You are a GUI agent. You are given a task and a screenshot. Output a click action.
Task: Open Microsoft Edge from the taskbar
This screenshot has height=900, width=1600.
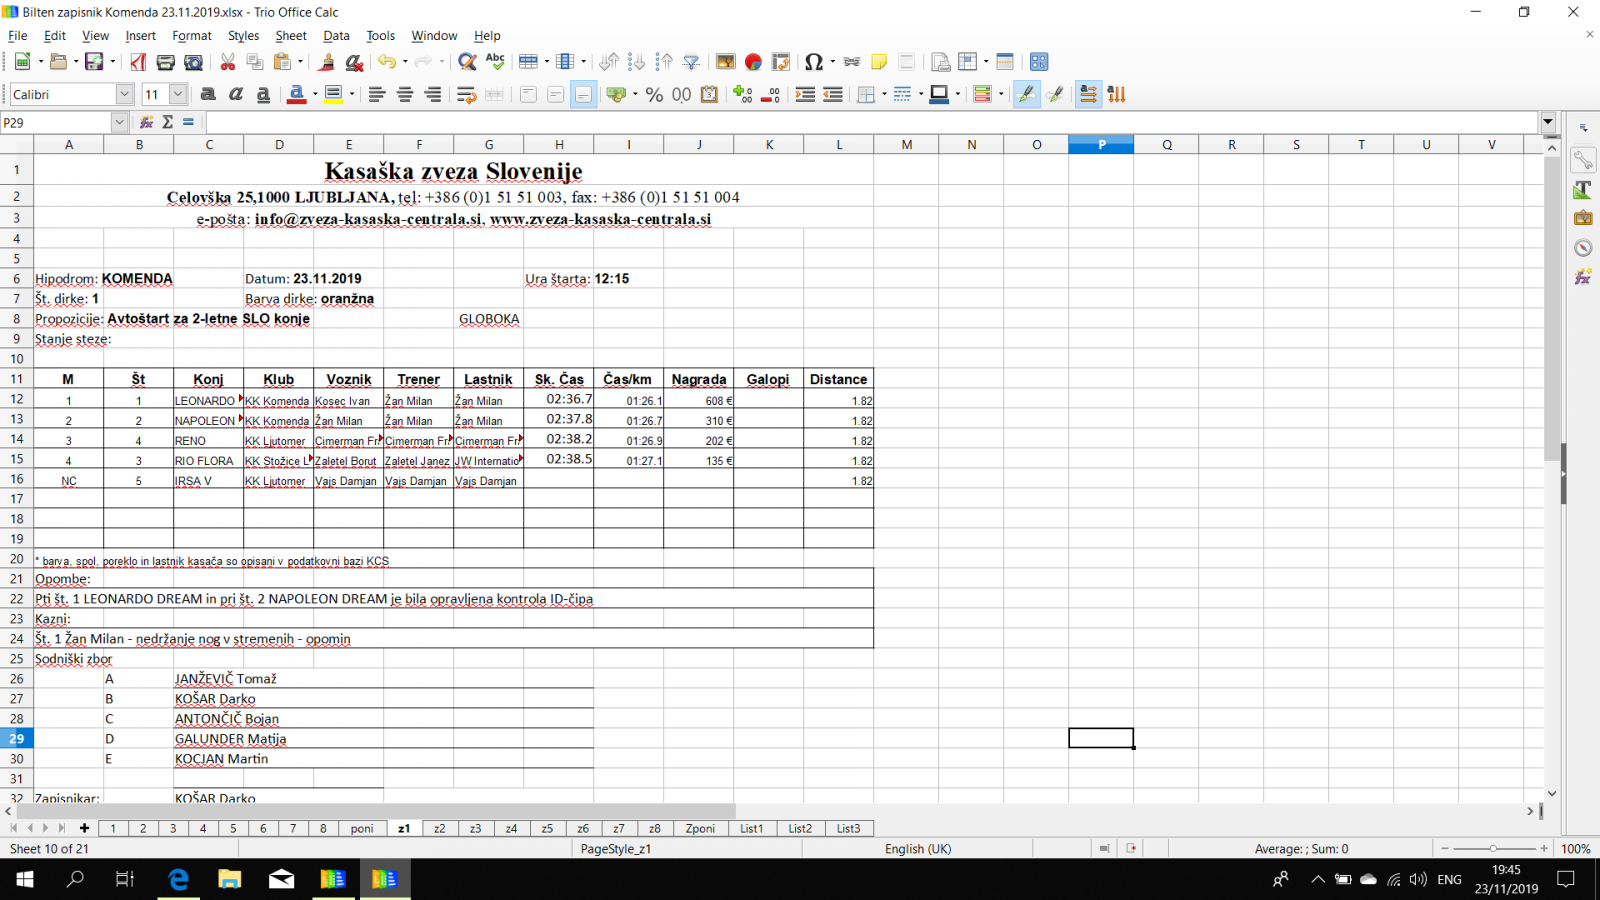pyautogui.click(x=178, y=879)
